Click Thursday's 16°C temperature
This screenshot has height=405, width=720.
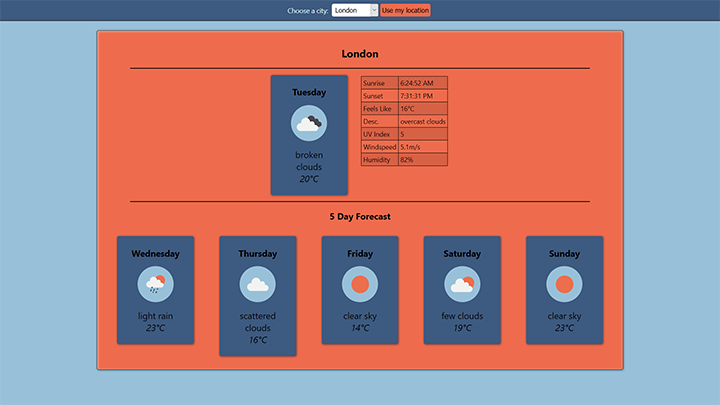pos(258,340)
